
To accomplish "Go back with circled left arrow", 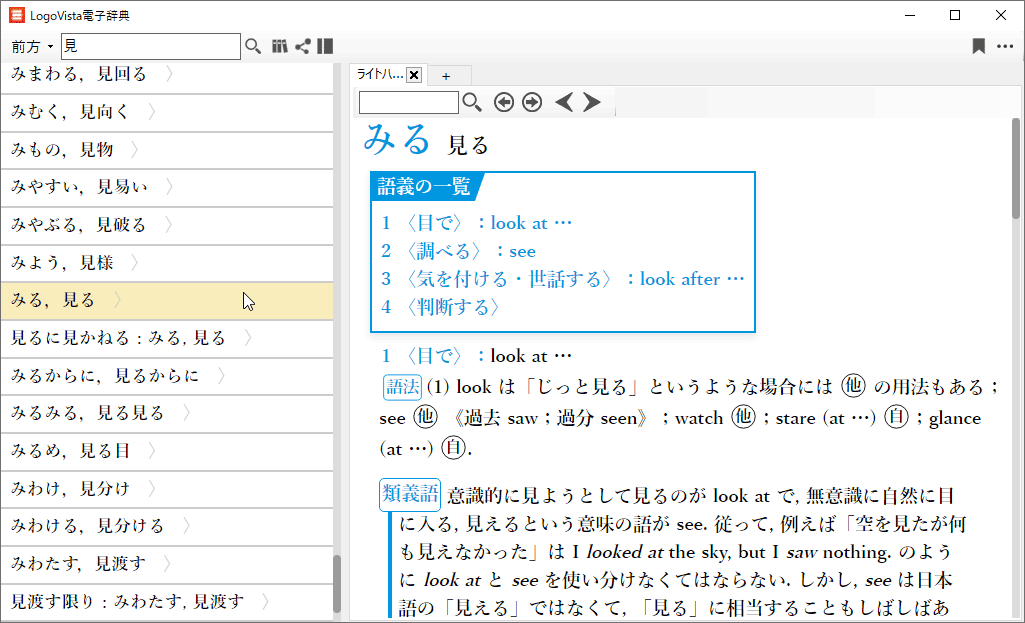I will [x=503, y=102].
